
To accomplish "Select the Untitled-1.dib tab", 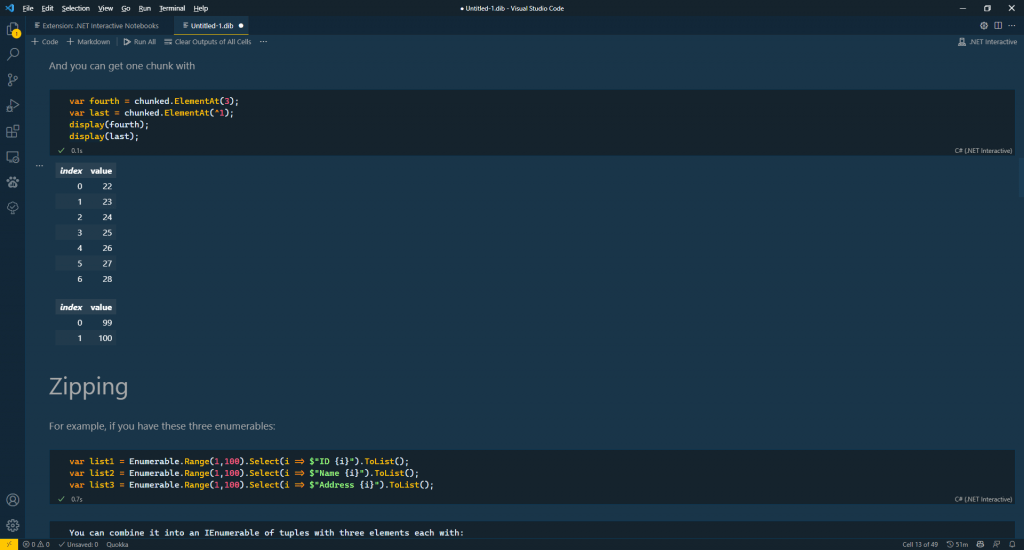I will point(212,25).
